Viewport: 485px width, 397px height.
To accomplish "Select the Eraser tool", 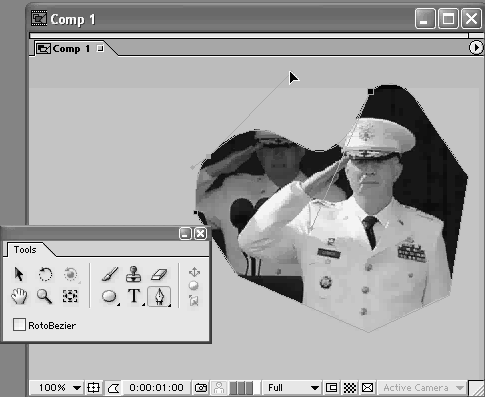I will pos(159,274).
